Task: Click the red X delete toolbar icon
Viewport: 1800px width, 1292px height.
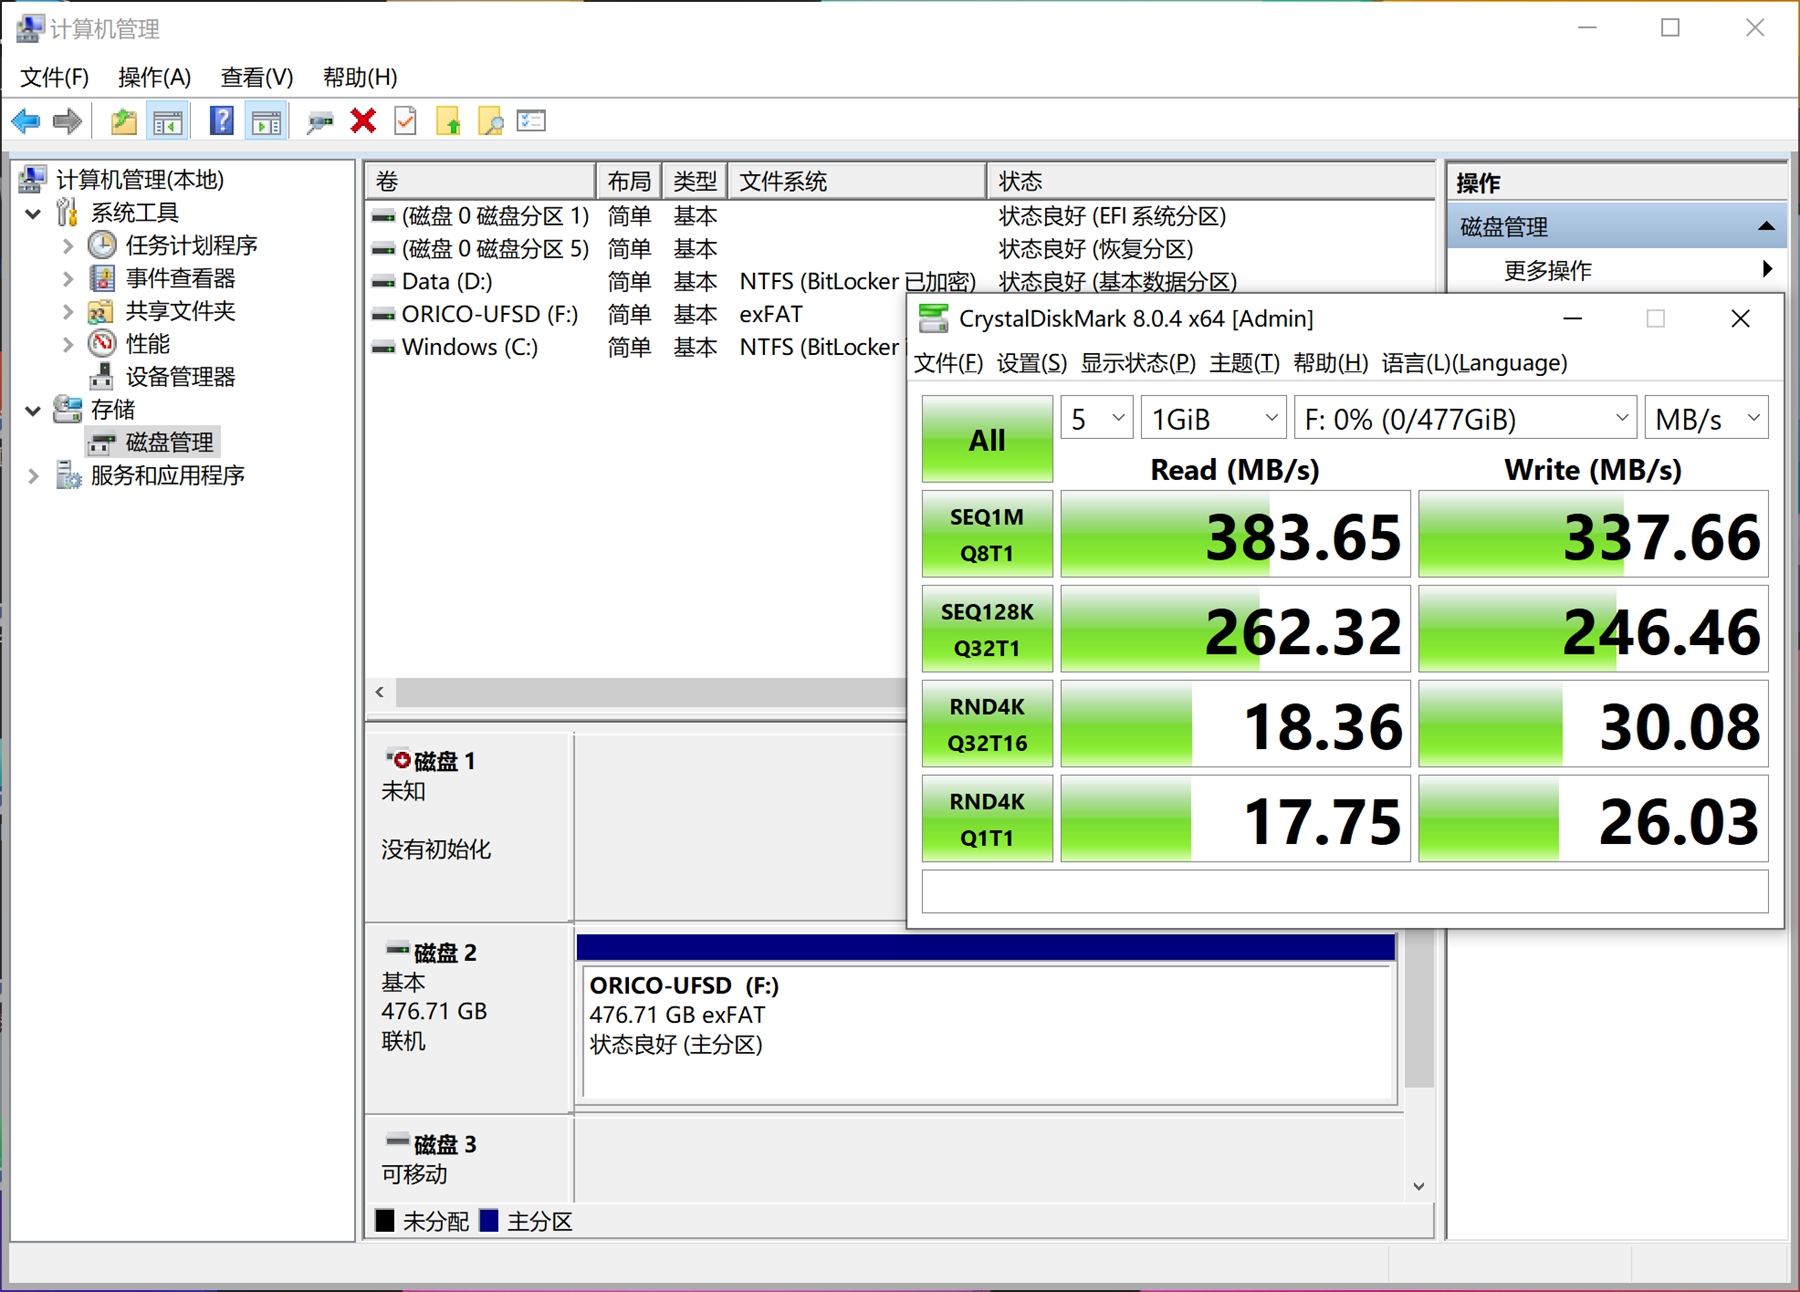Action: click(363, 122)
